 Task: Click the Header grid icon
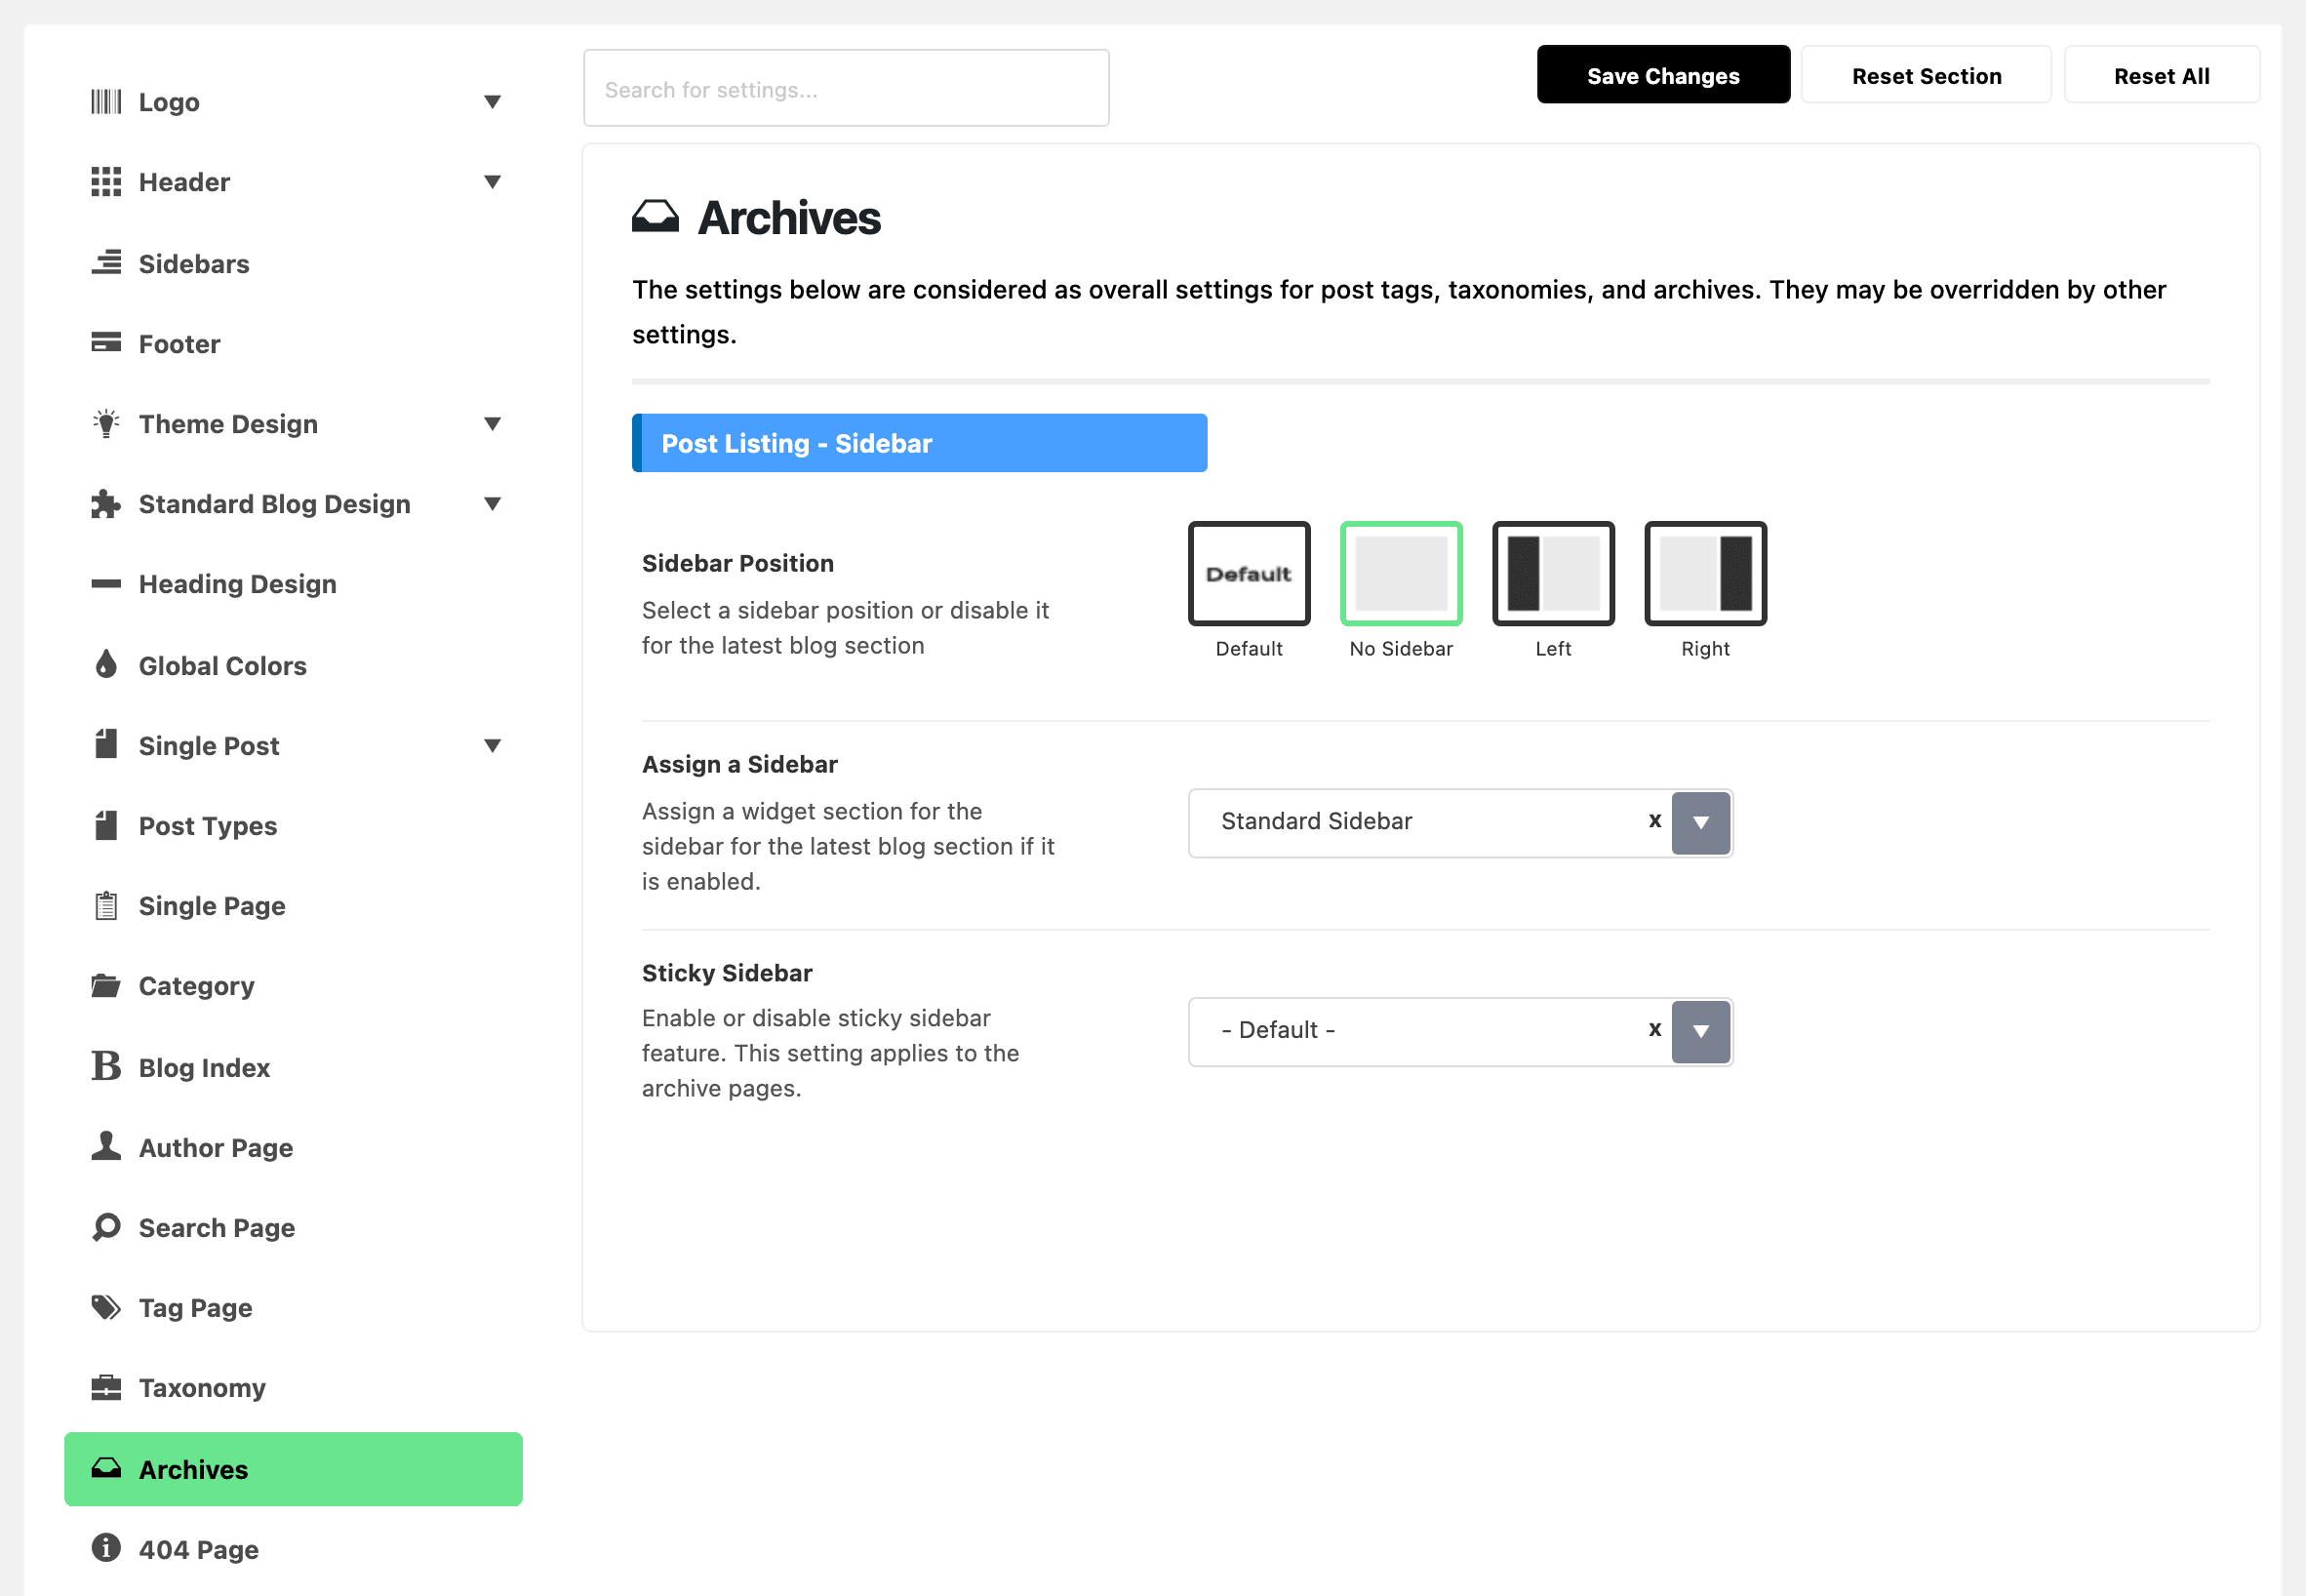point(106,182)
